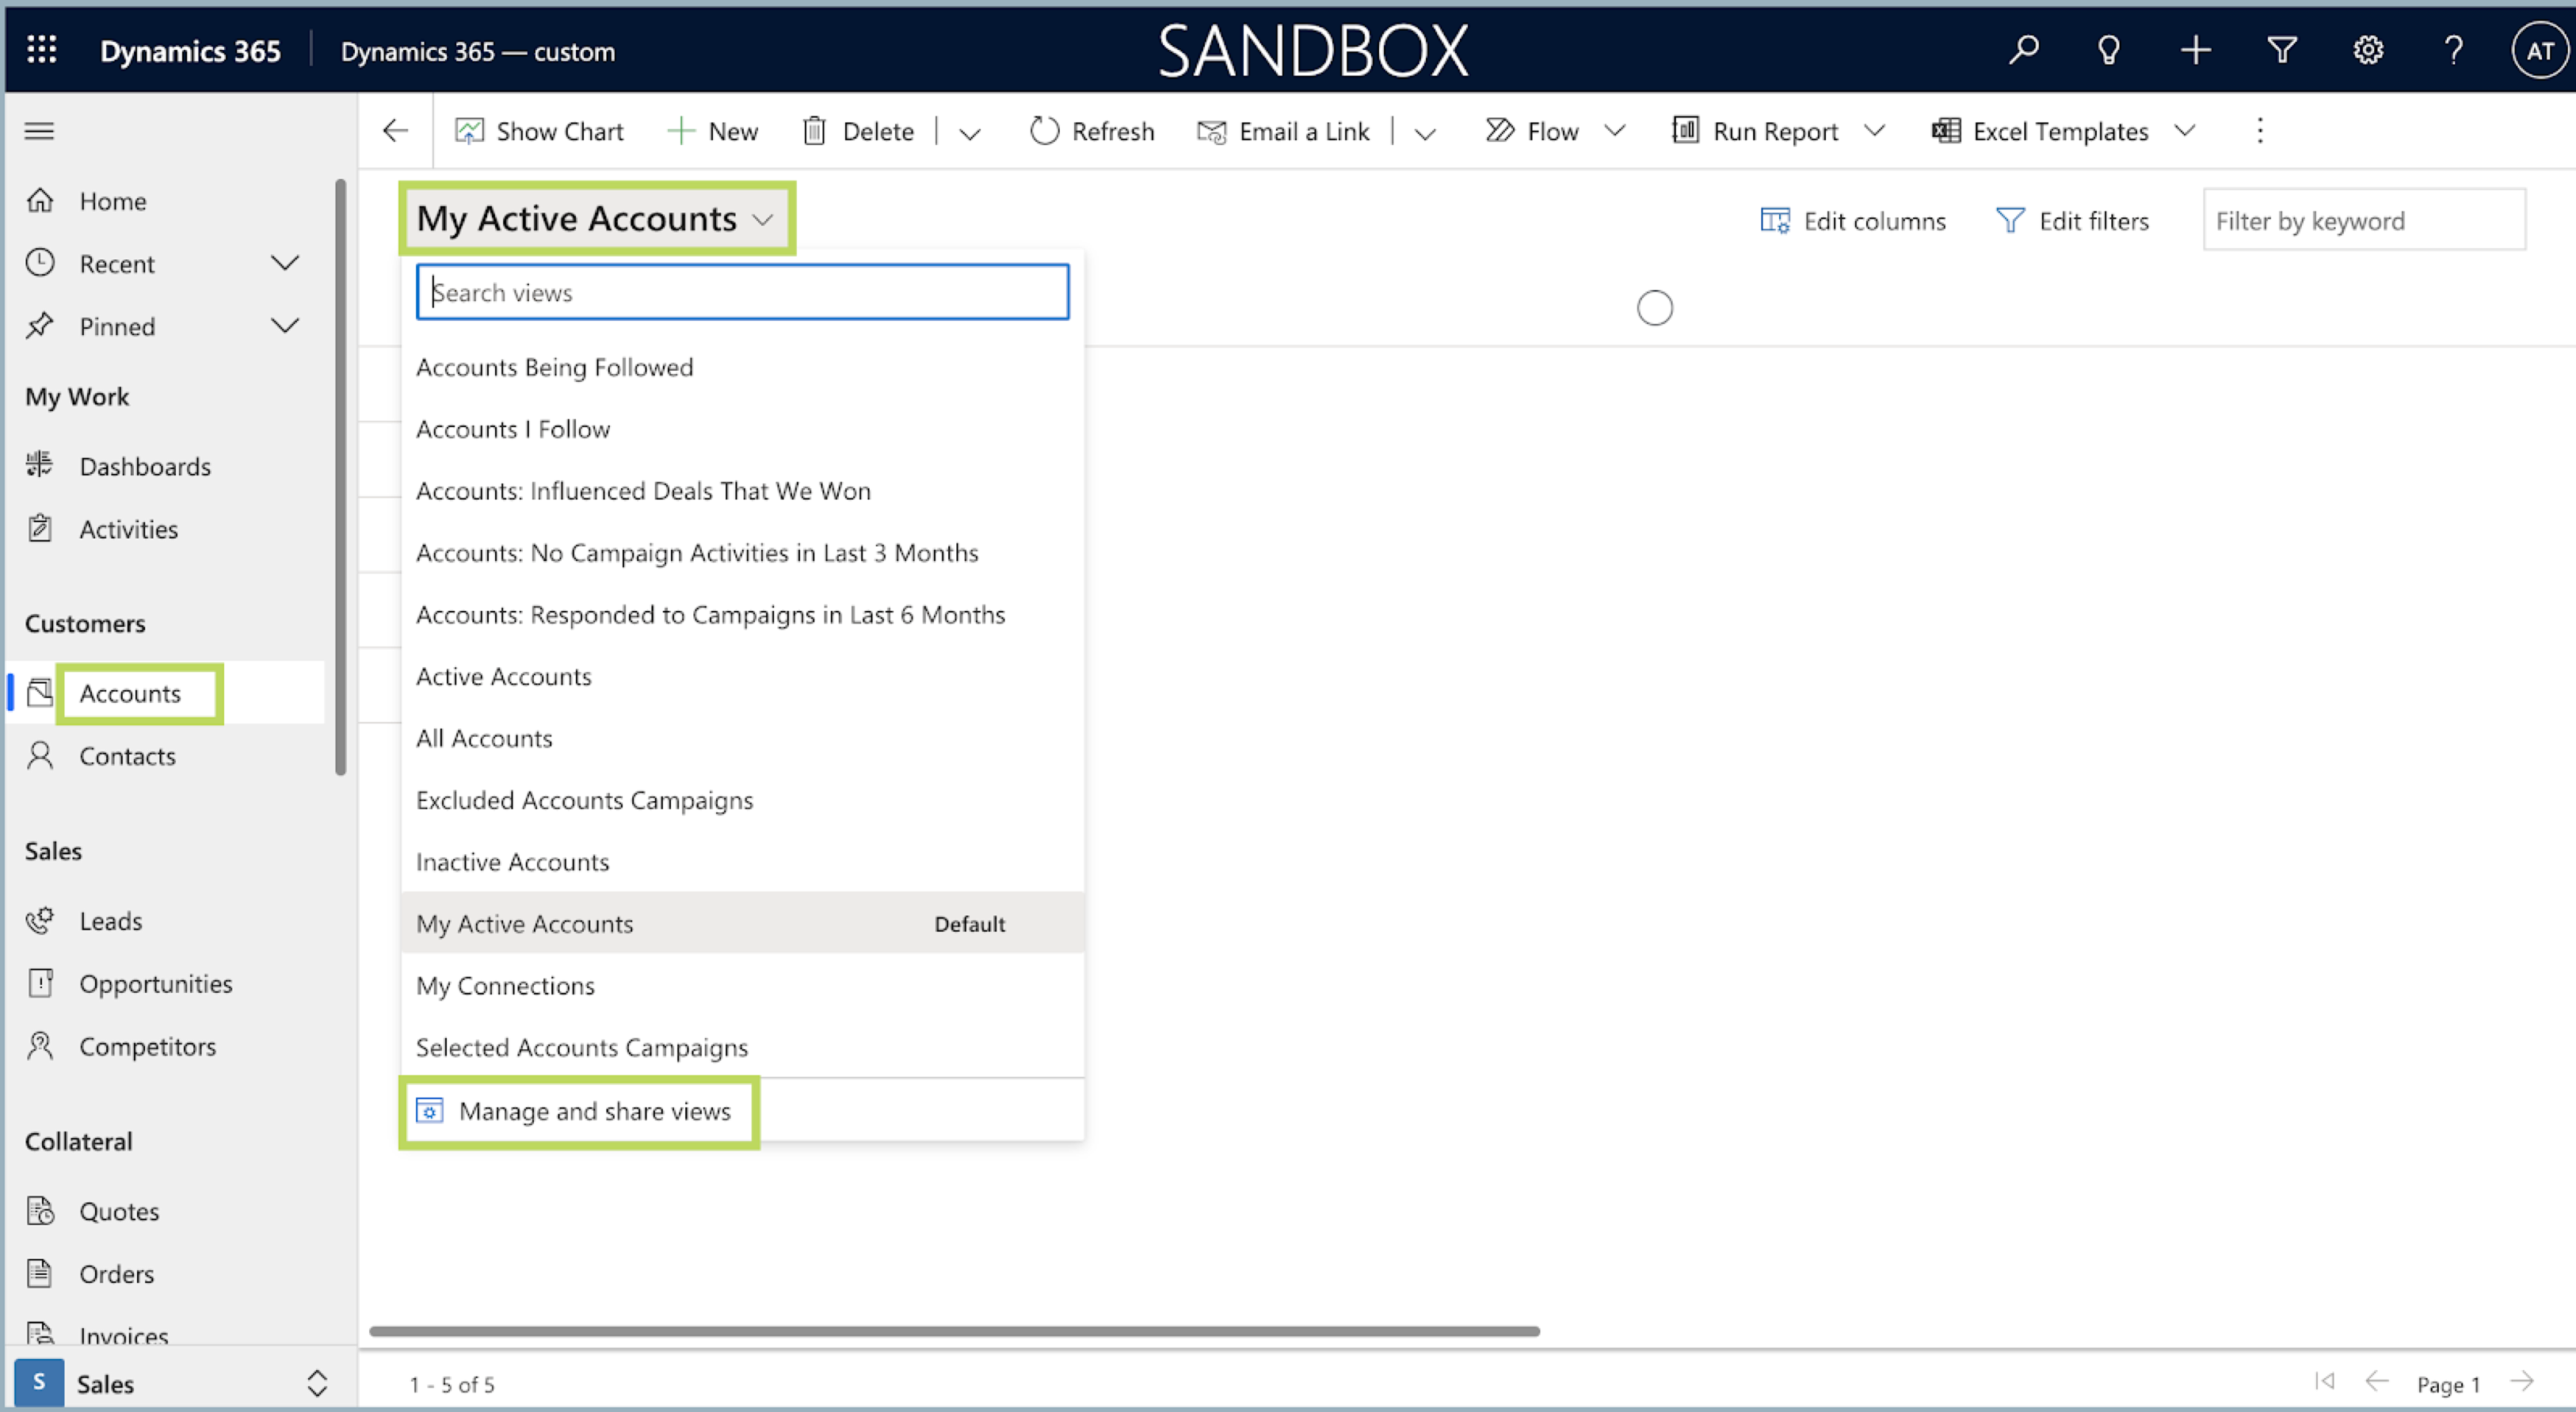Click the search magnifier icon in header
This screenshot has height=1412, width=2576.
click(x=2023, y=50)
